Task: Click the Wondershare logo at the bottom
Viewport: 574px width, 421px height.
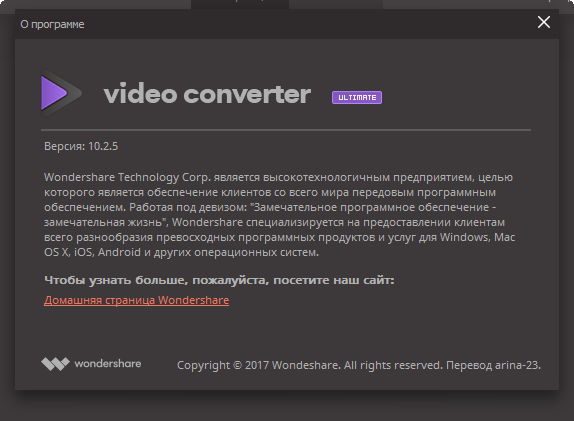Action: click(91, 364)
